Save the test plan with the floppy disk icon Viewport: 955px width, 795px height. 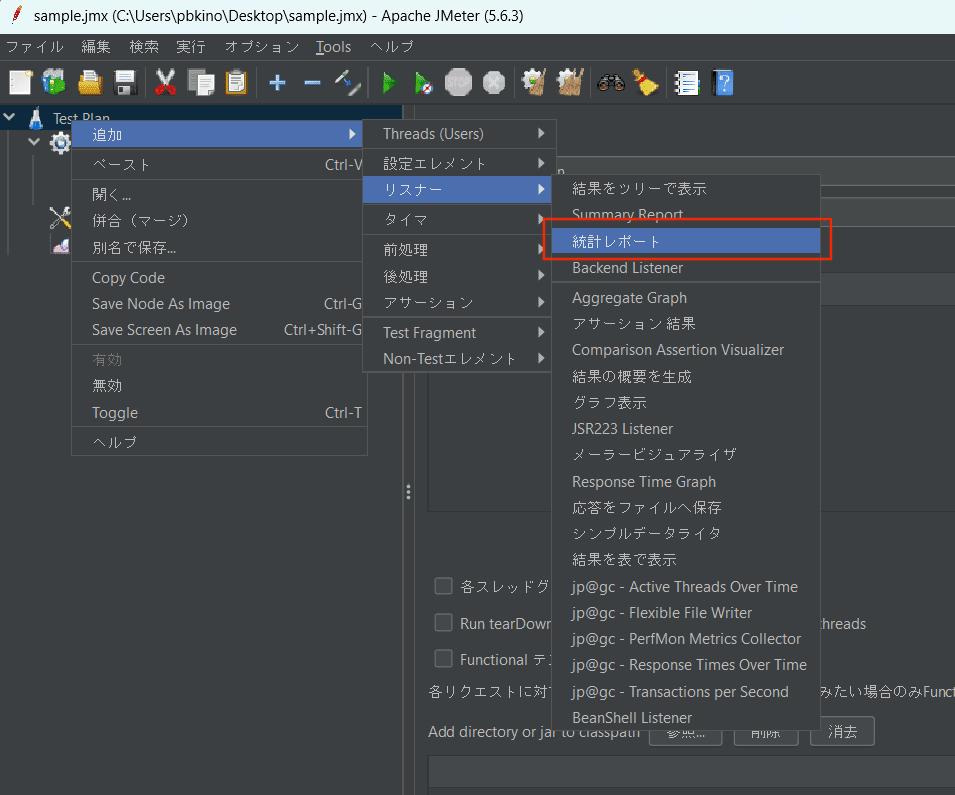coord(125,82)
